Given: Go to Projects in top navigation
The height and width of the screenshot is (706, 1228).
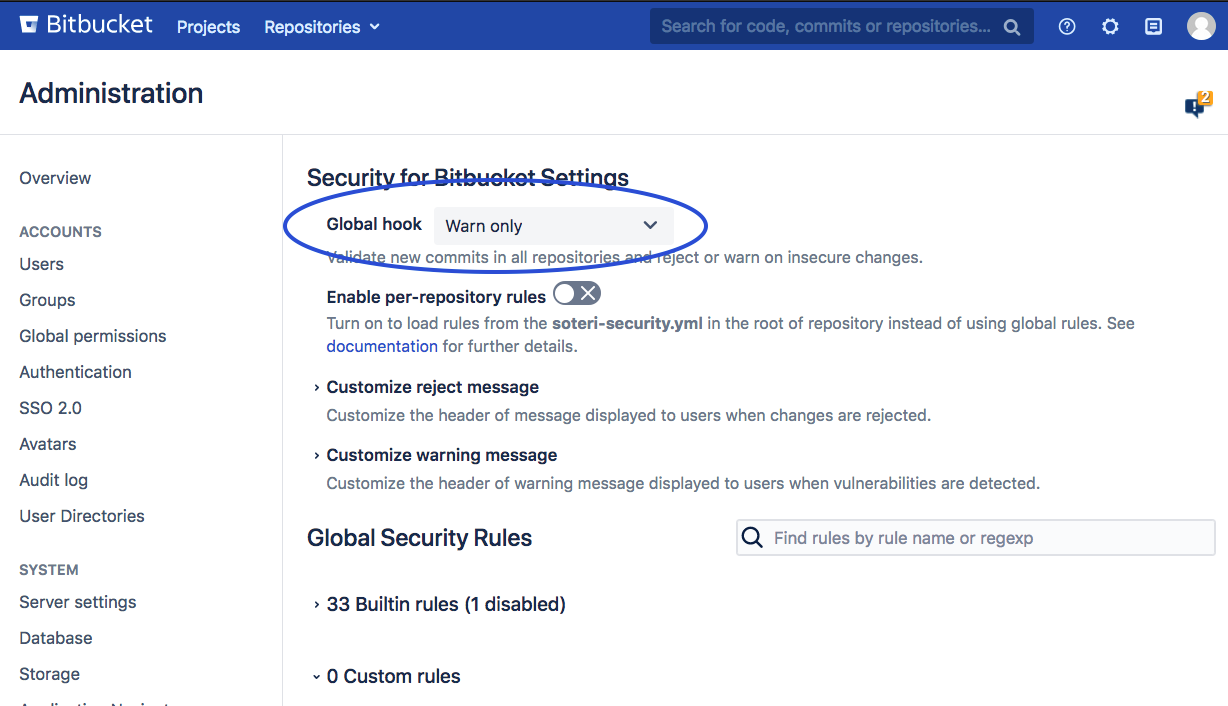Looking at the screenshot, I should 208,27.
